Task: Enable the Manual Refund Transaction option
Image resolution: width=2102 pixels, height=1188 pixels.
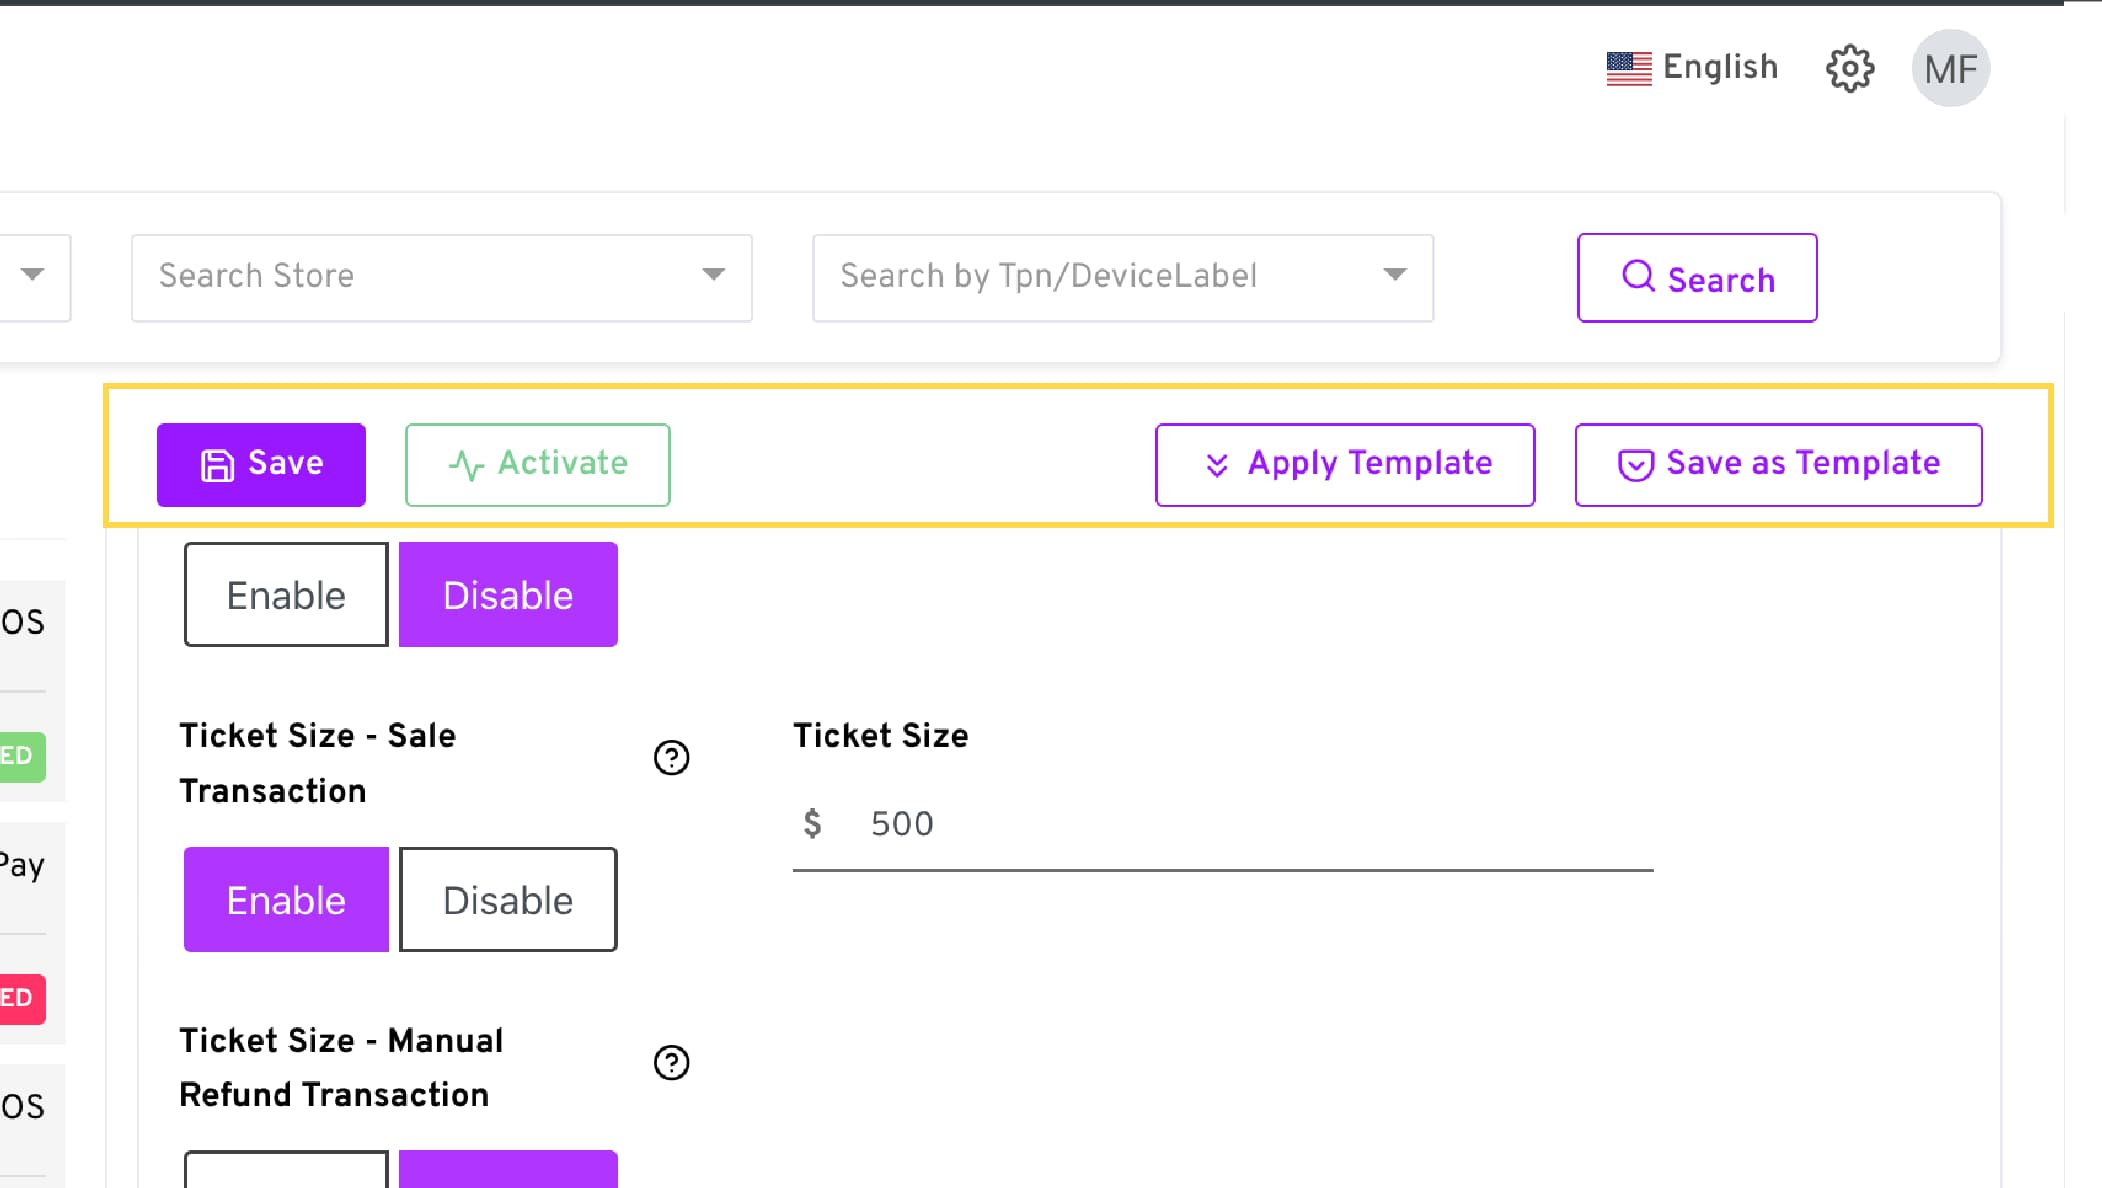Action: 286,1170
